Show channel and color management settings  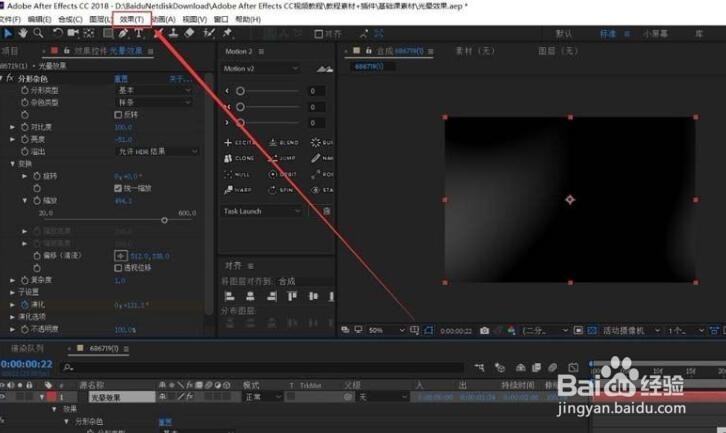[x=512, y=331]
